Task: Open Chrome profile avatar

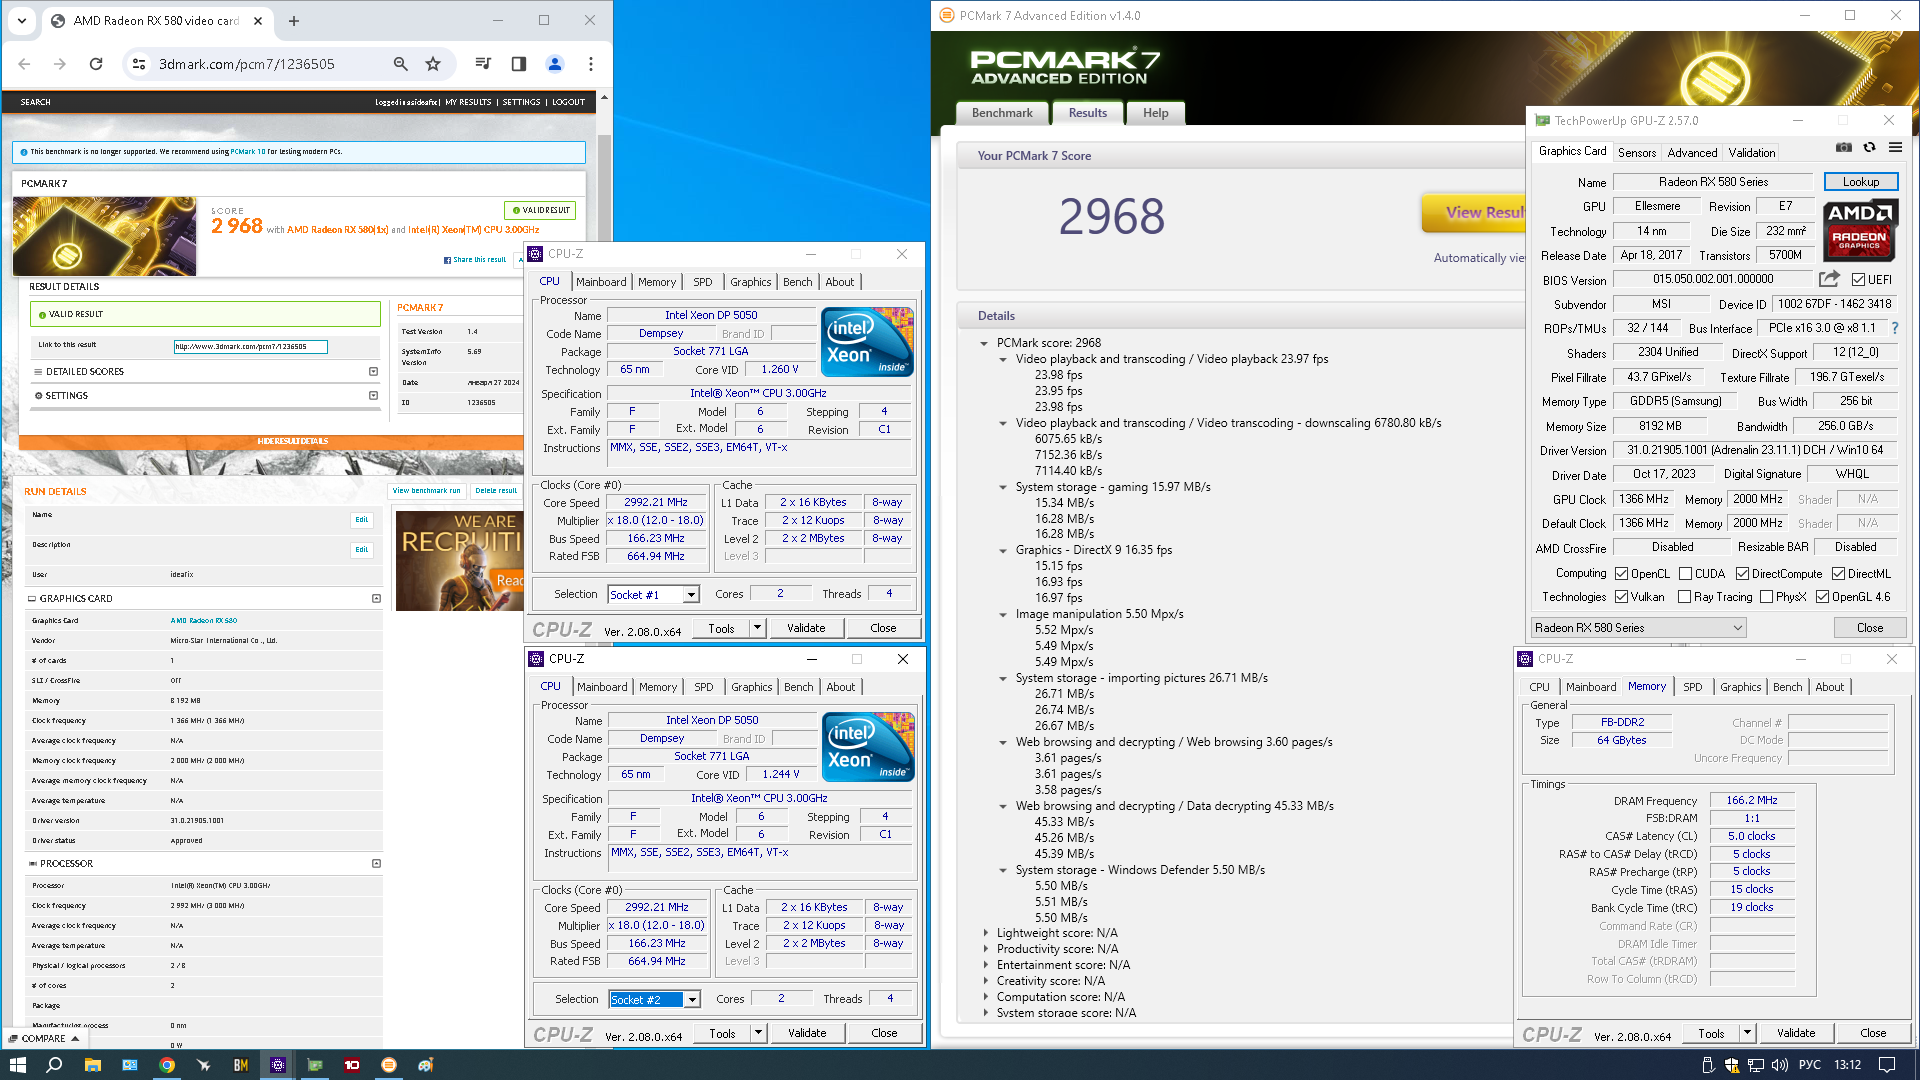Action: coord(554,64)
